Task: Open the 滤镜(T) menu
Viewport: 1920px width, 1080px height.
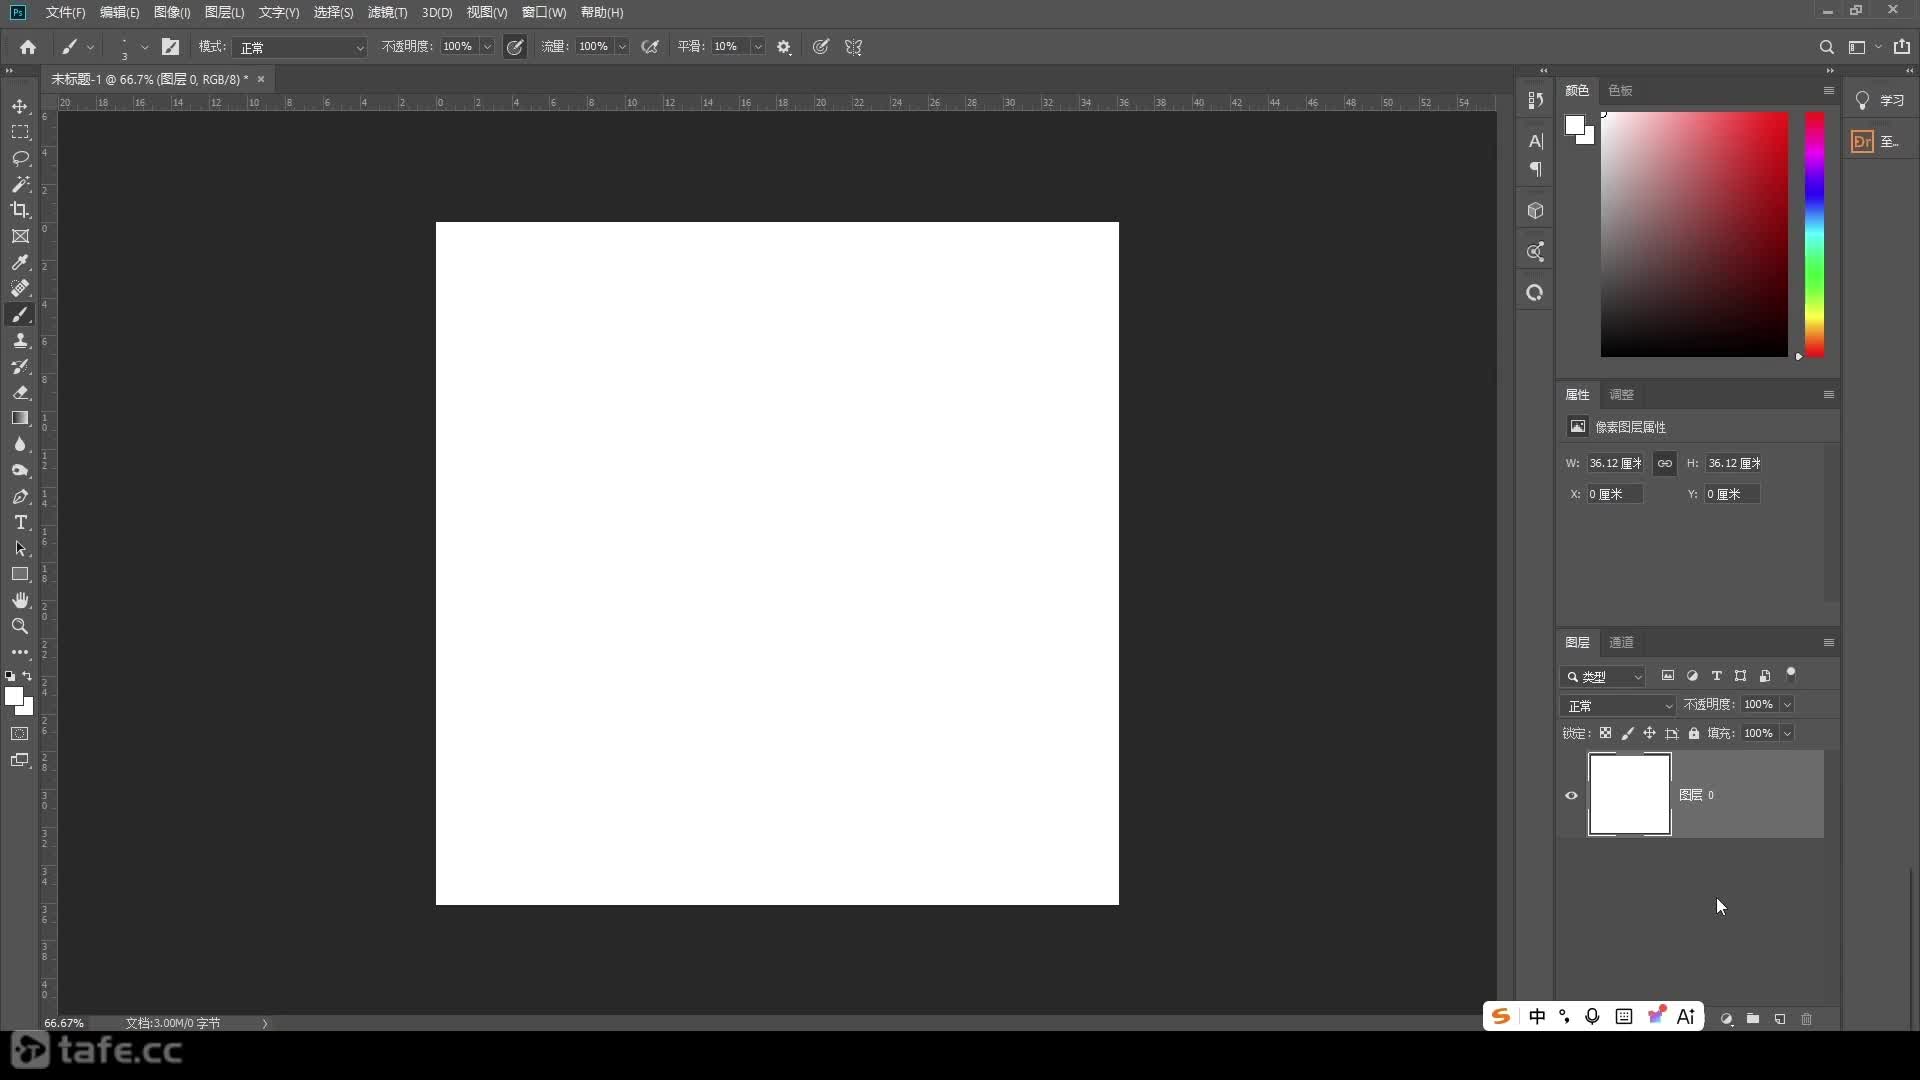Action: point(387,12)
